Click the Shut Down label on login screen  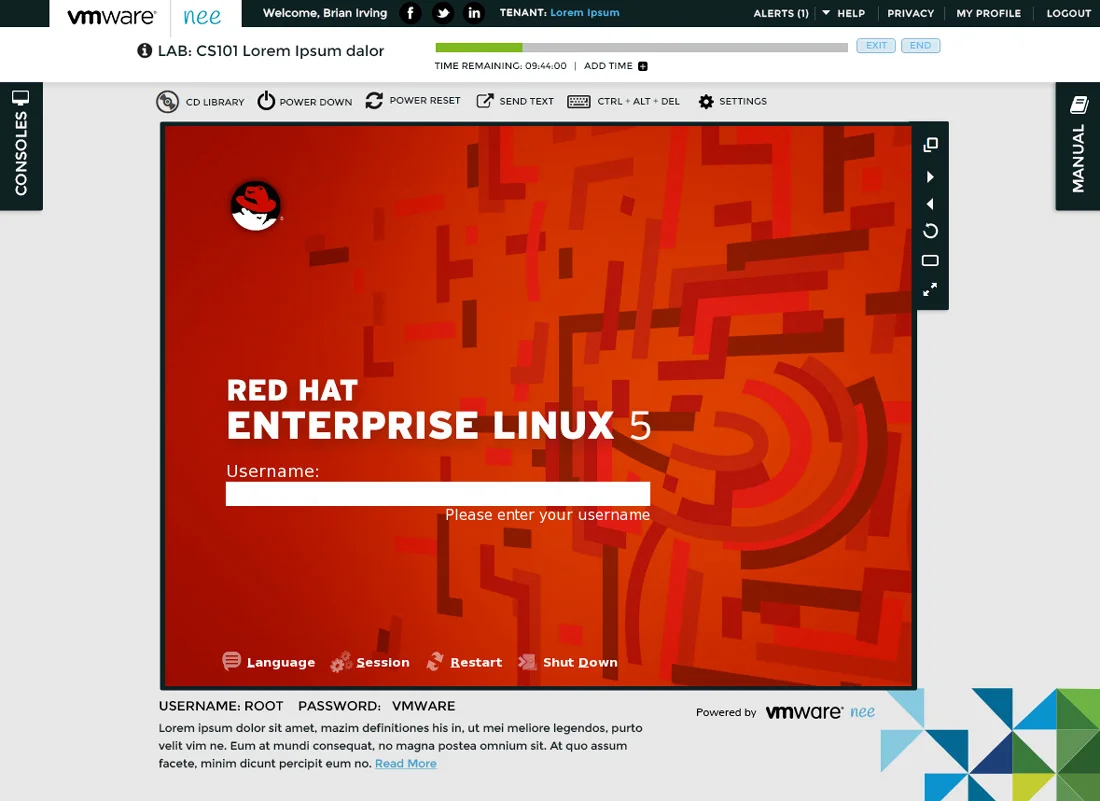tap(580, 662)
